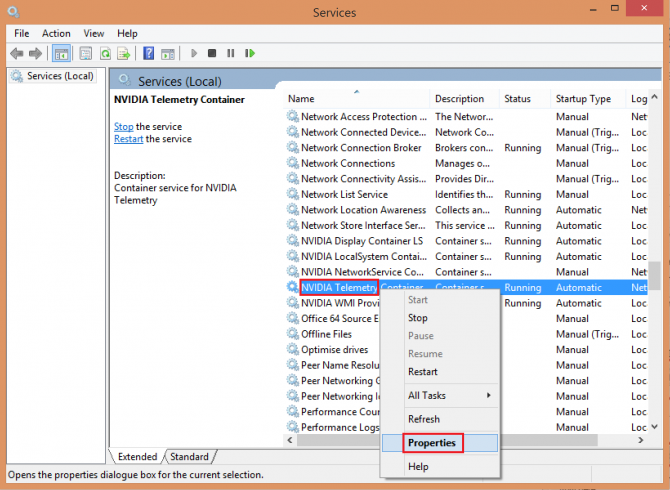Viewport: 670px width, 490px height.
Task: Click the horizontal scrollbar left arrow
Action: tap(290, 440)
